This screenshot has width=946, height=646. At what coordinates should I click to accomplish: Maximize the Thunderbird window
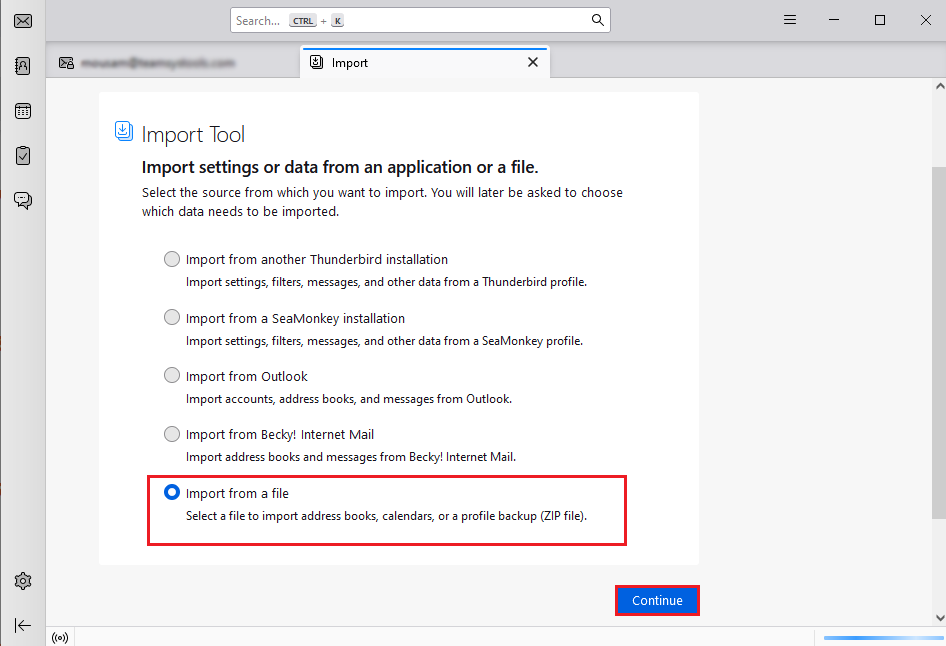pos(880,20)
